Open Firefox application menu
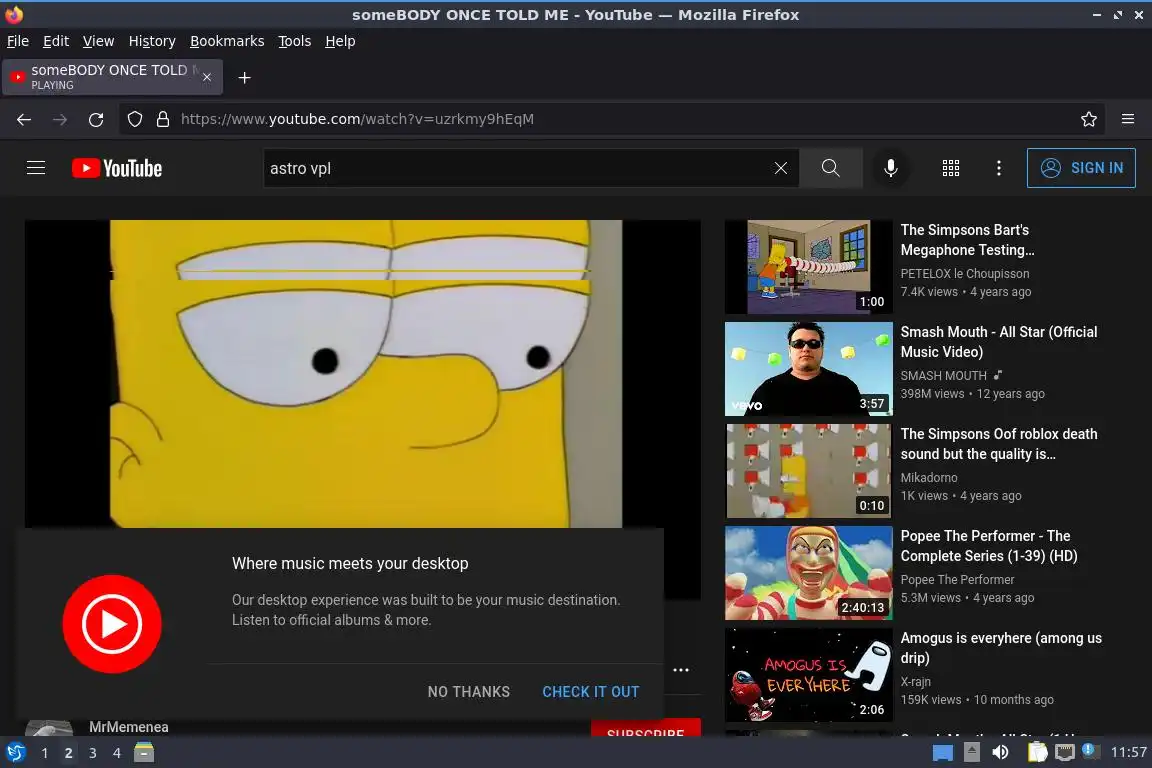This screenshot has width=1152, height=768. (1128, 119)
